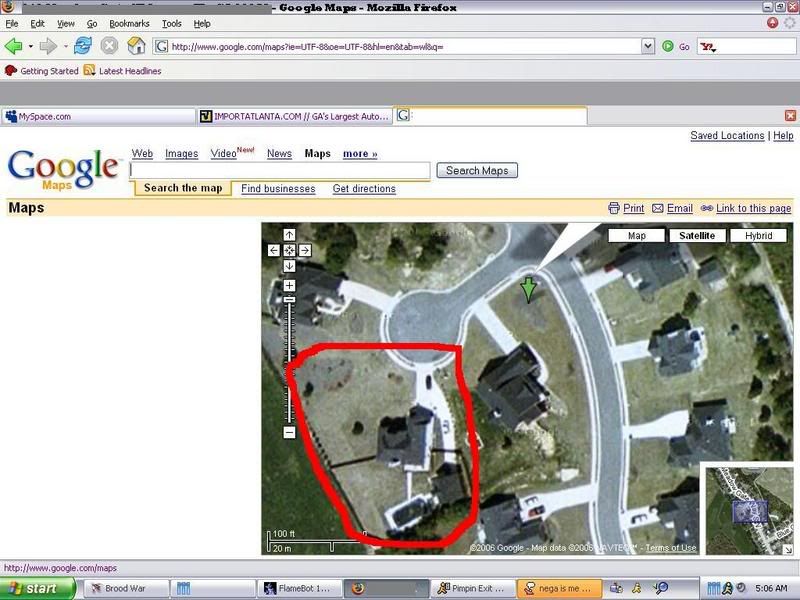Open the Get directions link
Viewport: 800px width, 600px height.
[364, 189]
